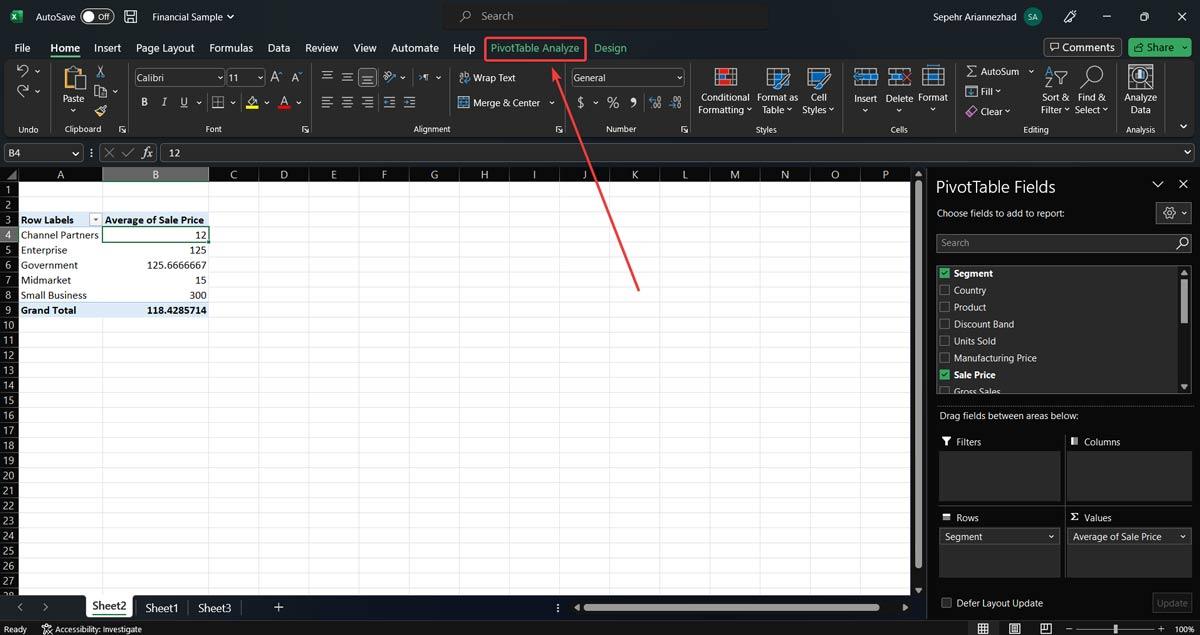
Task: Click the Paste clipboard icon
Action: [73, 79]
